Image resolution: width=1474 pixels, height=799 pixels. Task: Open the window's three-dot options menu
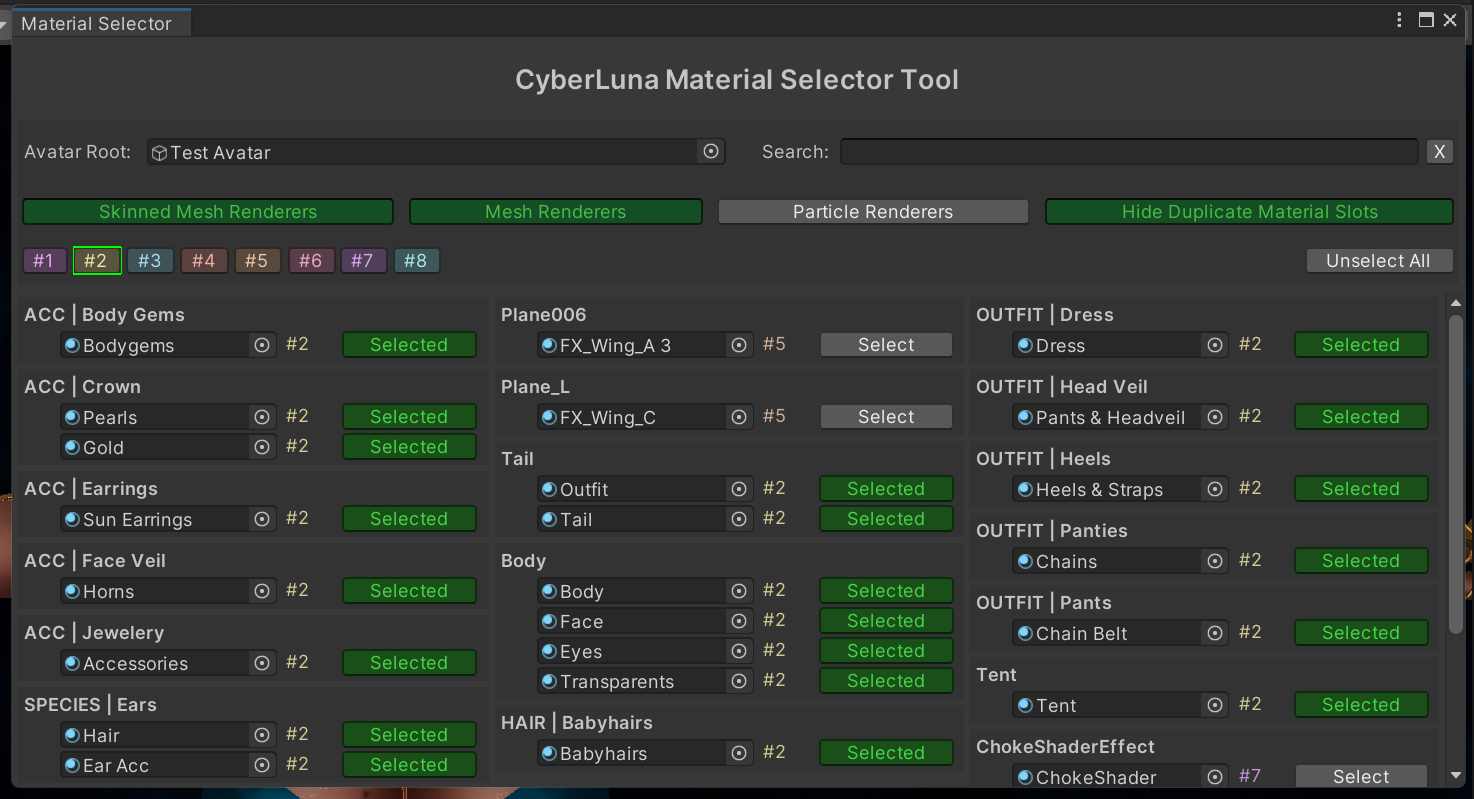point(1399,20)
